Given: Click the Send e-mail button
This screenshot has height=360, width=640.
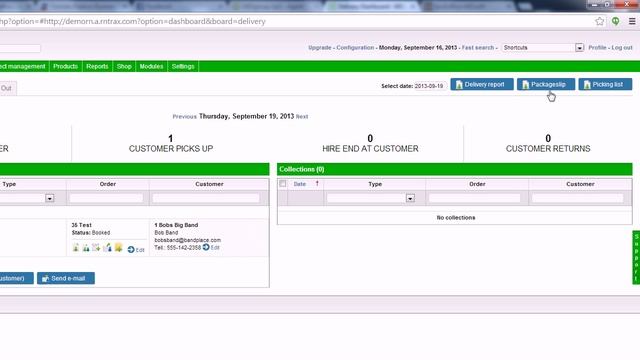Looking at the screenshot, I should coord(66,278).
